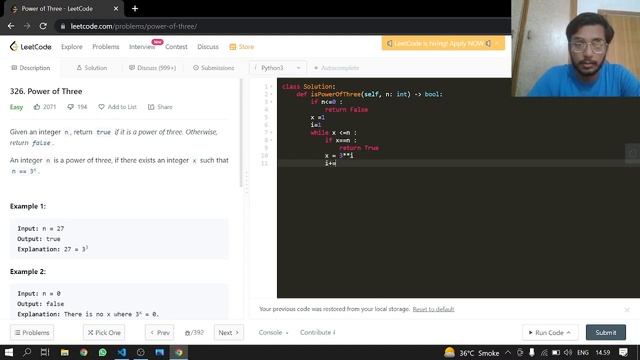The image size is (640, 360).
Task: Click the LeetCode logo
Action: tap(31, 47)
